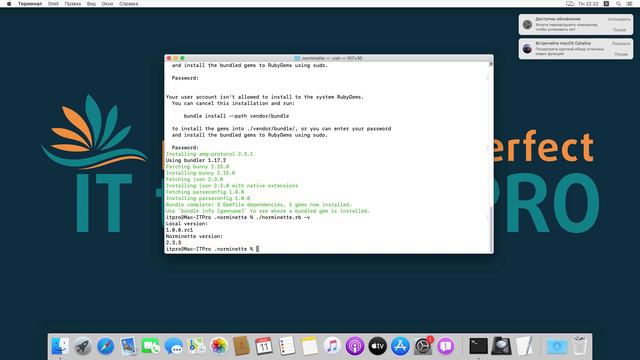This screenshot has width=640, height=360.
Task: Open Spotlight search magnifier in menu bar
Action: (618, 4)
